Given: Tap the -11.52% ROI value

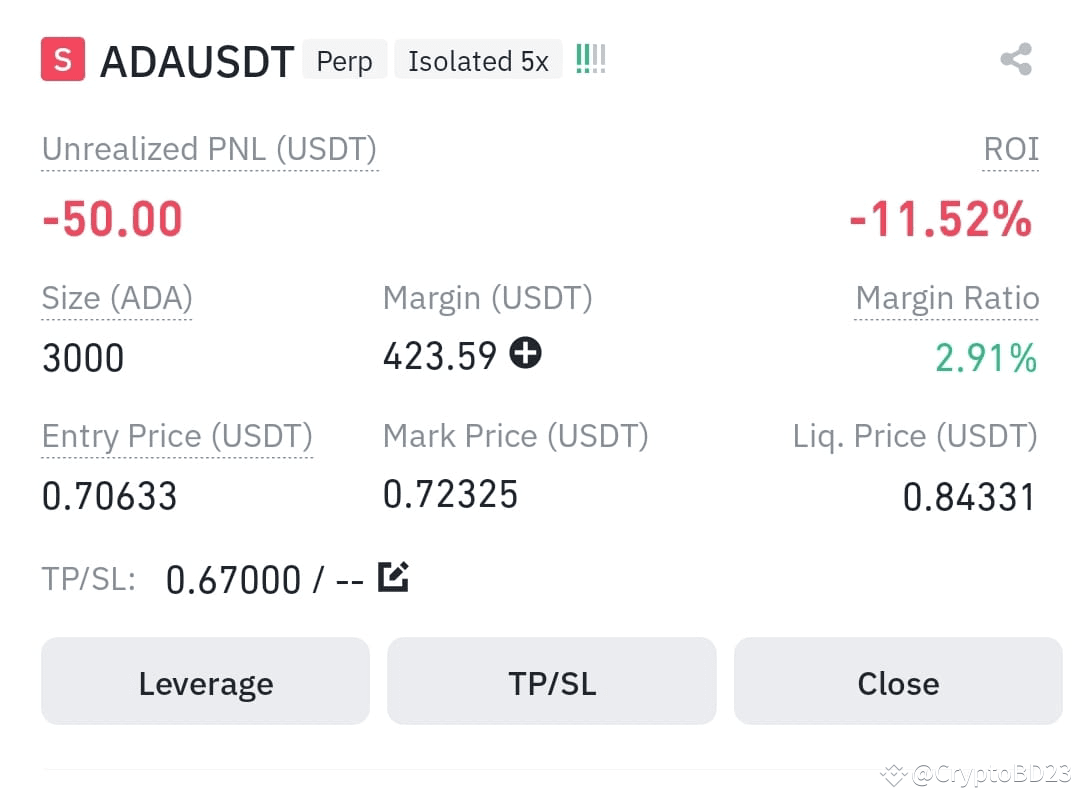Looking at the screenshot, I should (x=941, y=220).
